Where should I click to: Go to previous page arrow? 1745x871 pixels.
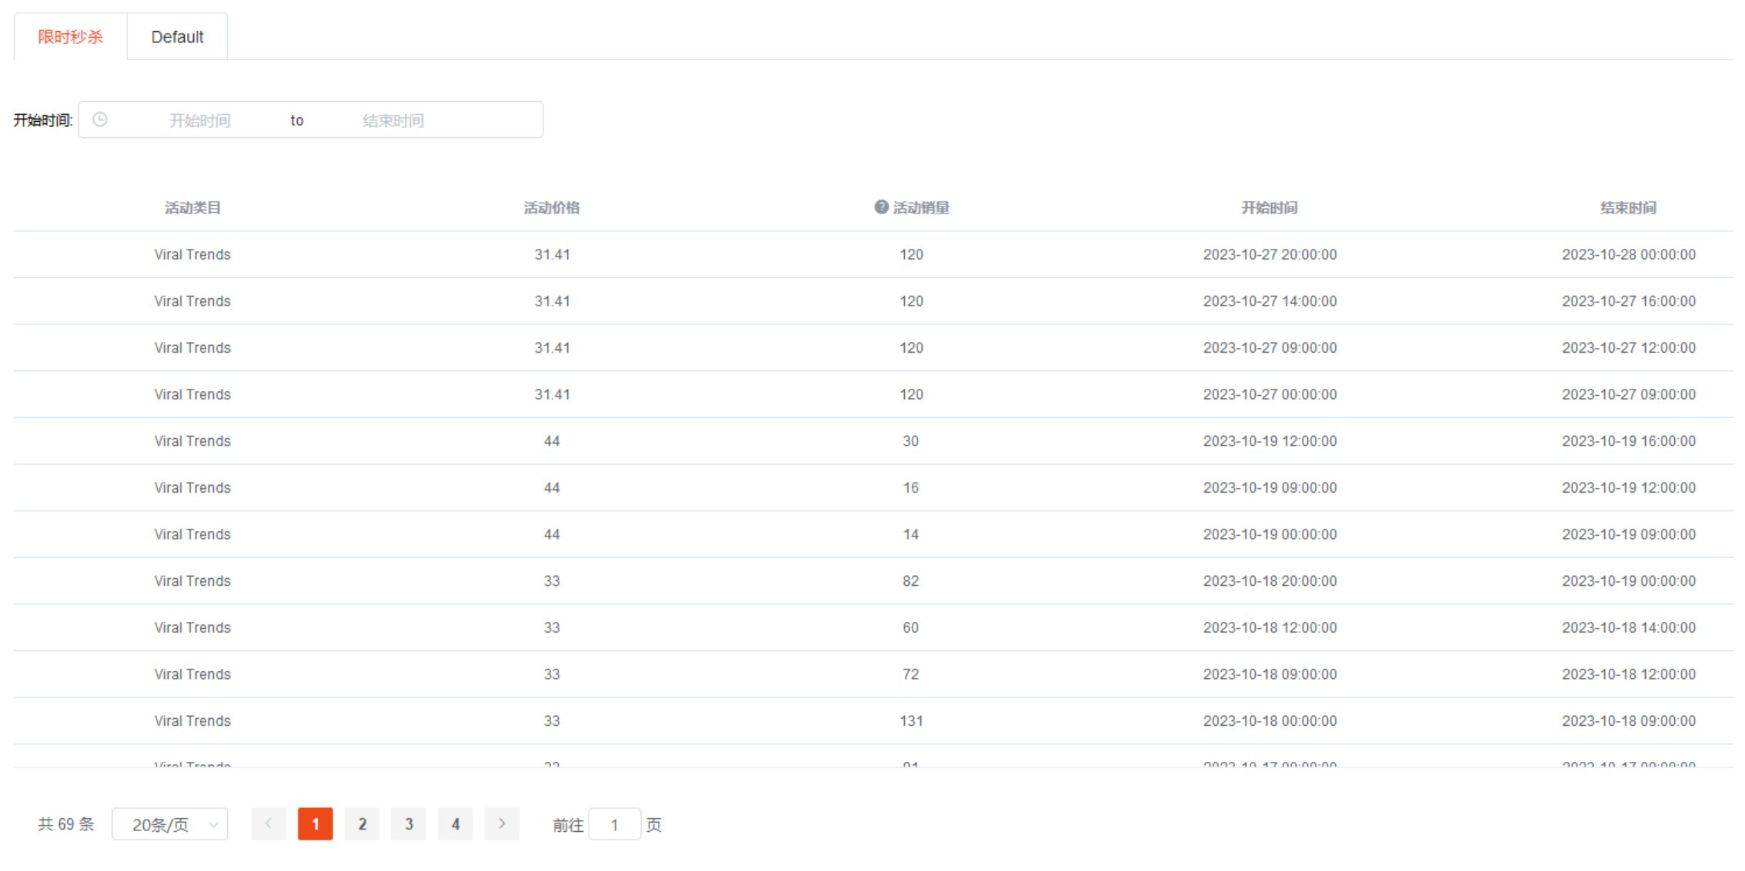[268, 824]
